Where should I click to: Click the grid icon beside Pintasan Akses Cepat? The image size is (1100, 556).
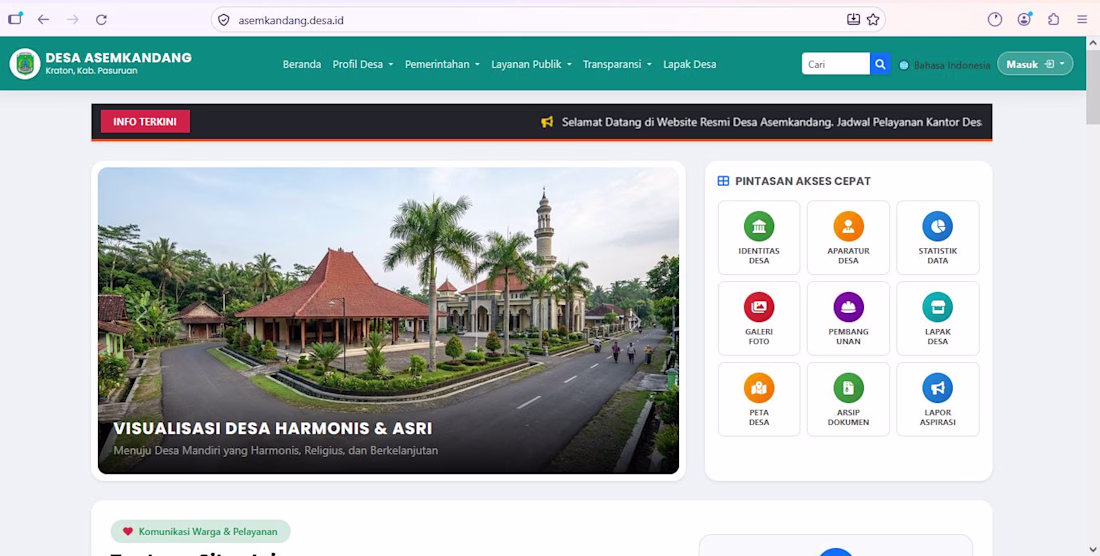723,181
